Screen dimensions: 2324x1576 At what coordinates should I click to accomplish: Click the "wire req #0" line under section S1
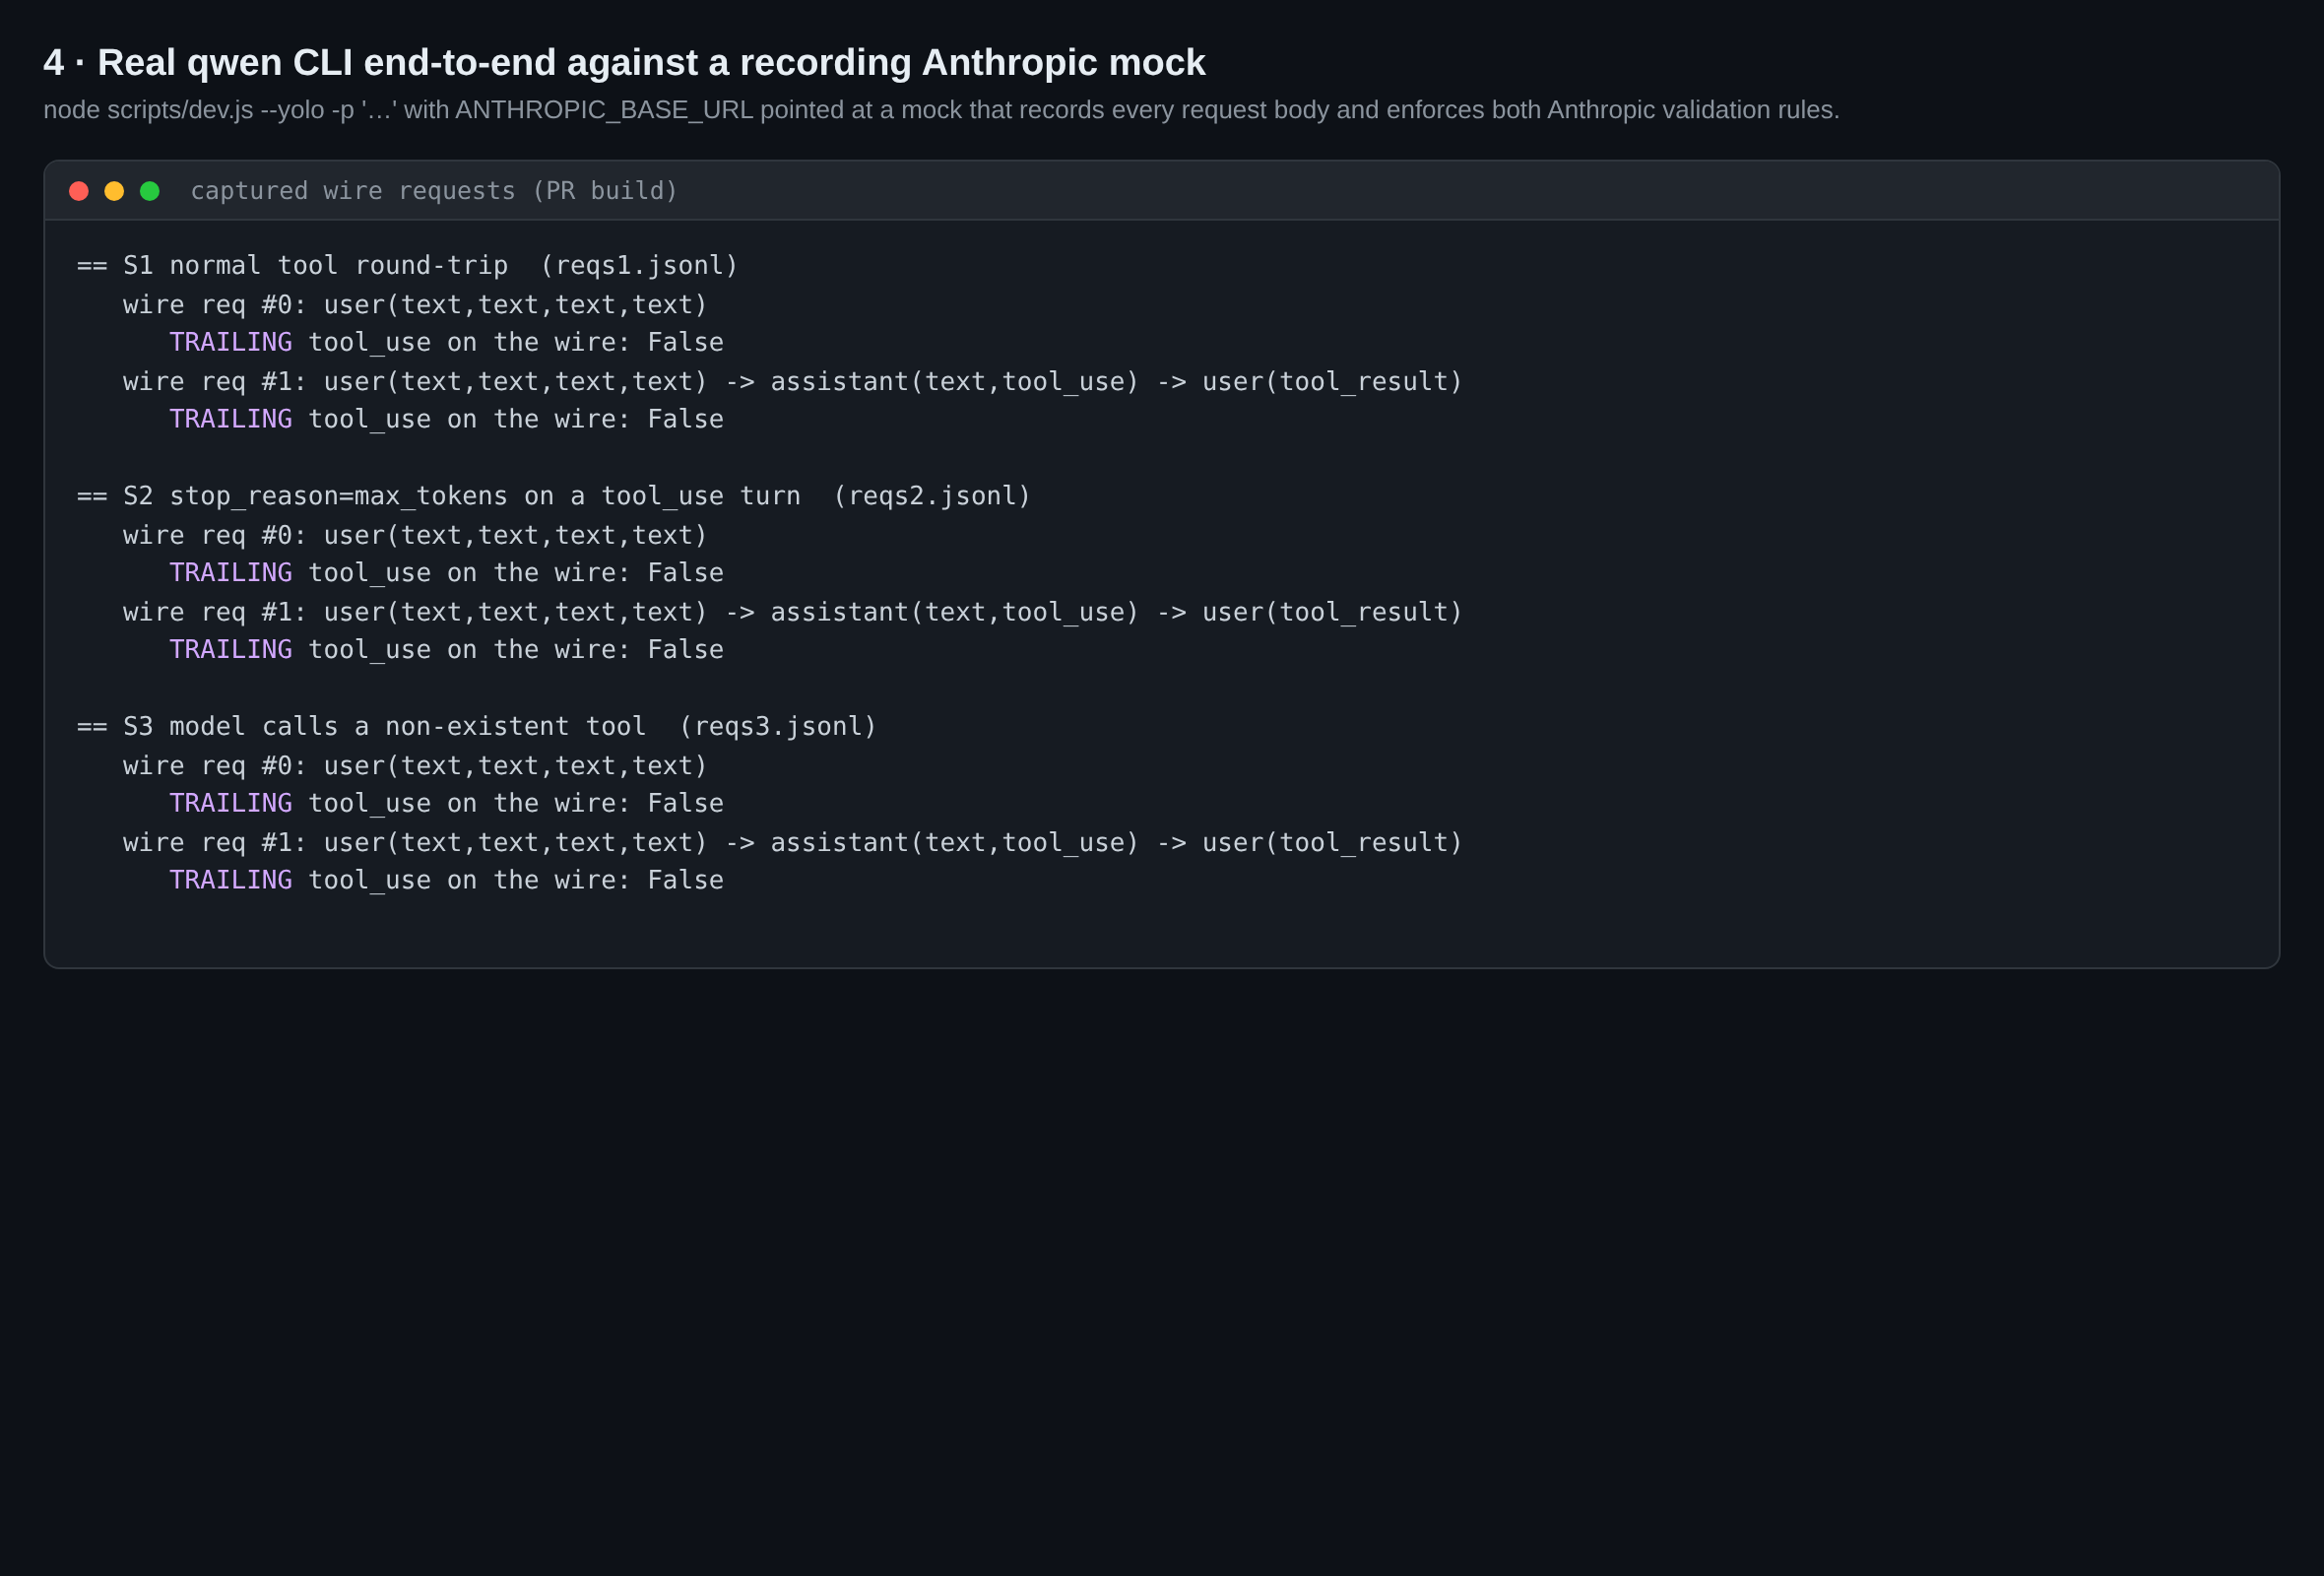[x=416, y=305]
